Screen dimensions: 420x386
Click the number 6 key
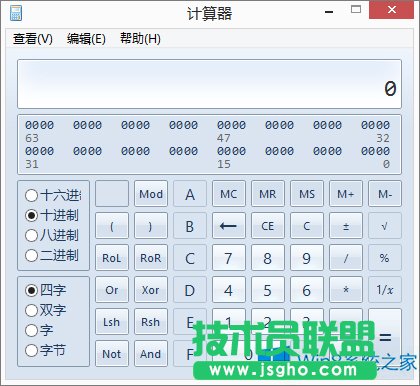307,290
